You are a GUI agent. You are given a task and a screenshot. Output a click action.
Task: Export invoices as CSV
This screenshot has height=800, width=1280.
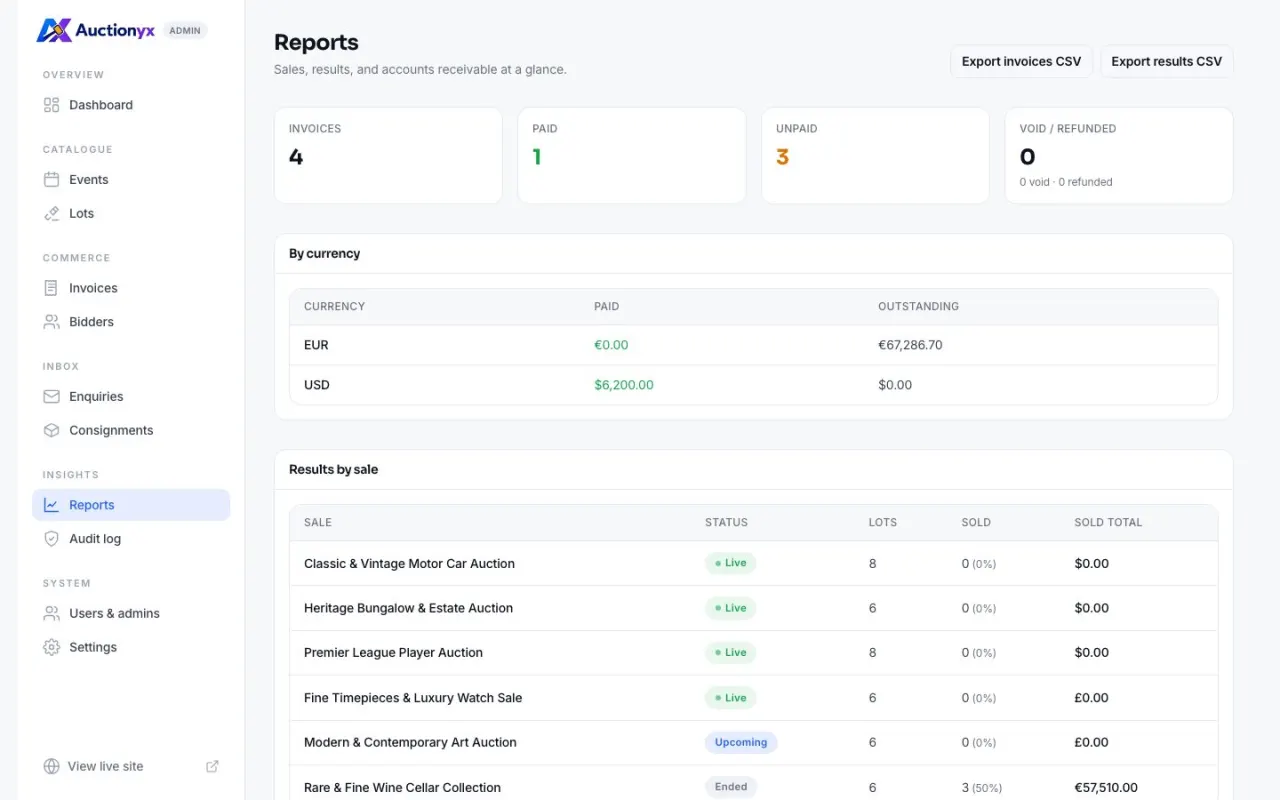click(x=1021, y=62)
